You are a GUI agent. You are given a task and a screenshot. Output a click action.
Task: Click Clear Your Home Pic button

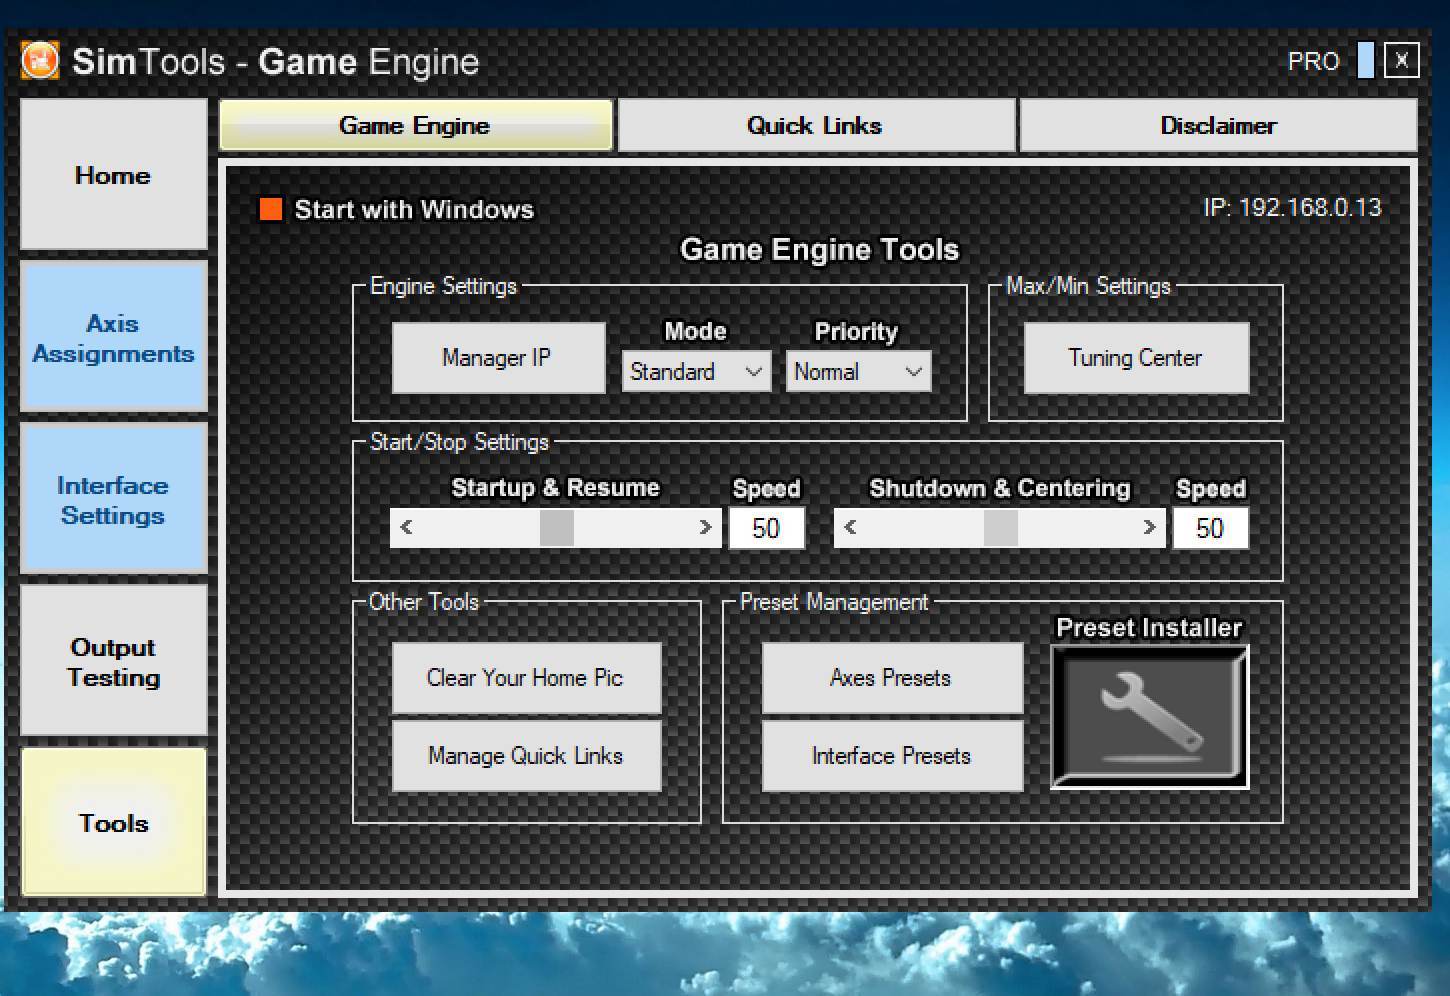pos(526,677)
